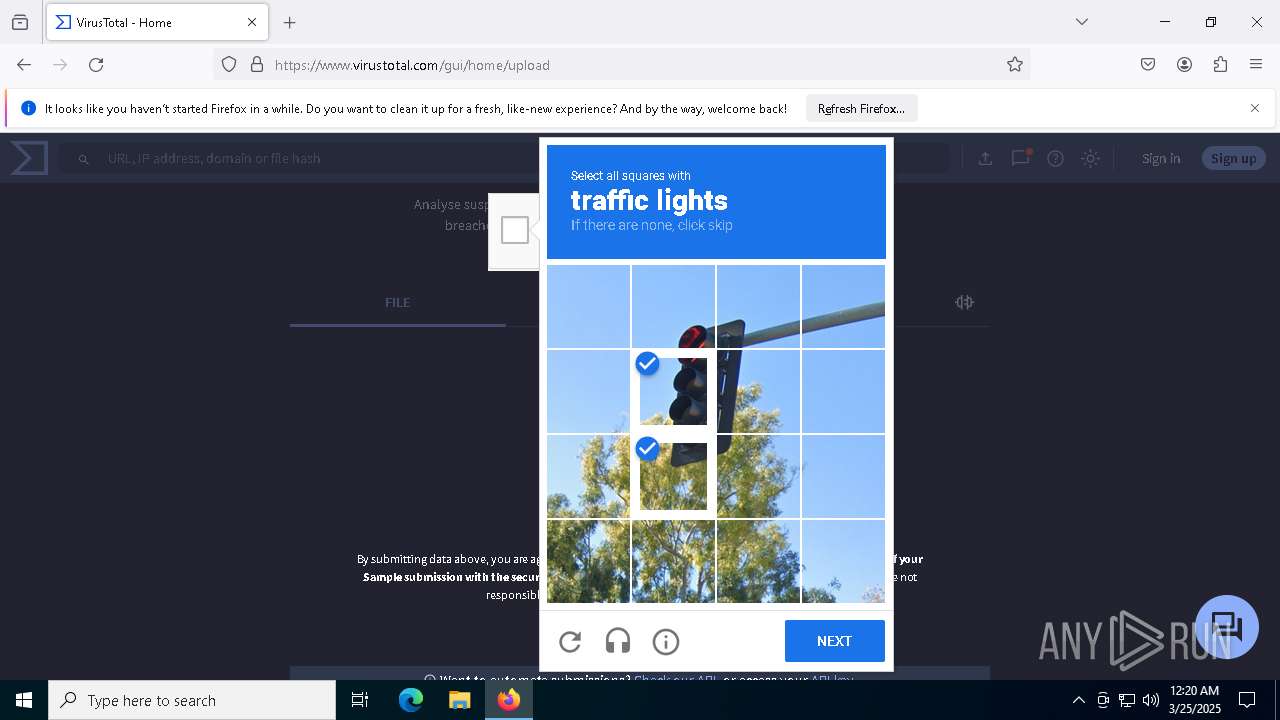Open Task View on the taskbar

360,700
